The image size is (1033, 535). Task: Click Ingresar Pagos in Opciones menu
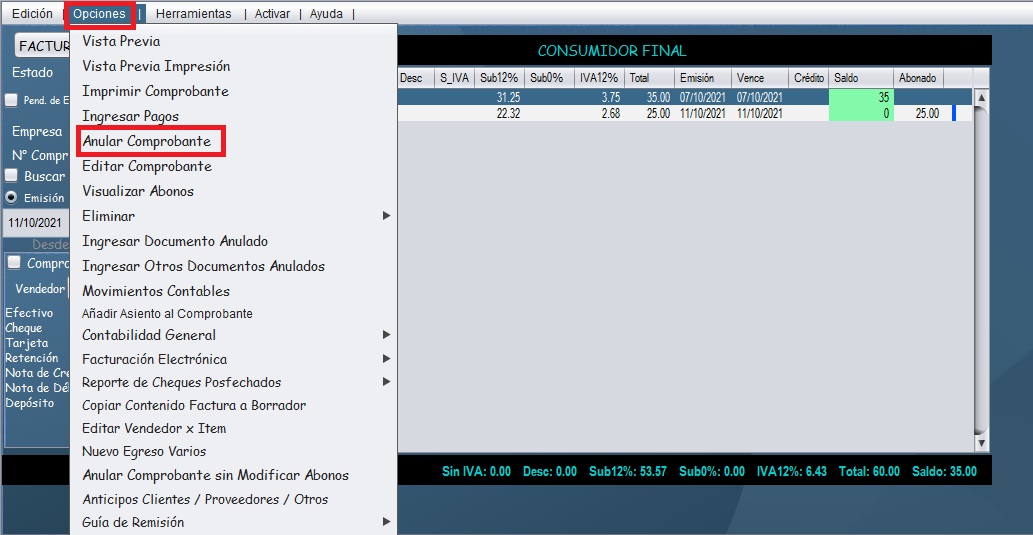(x=131, y=116)
